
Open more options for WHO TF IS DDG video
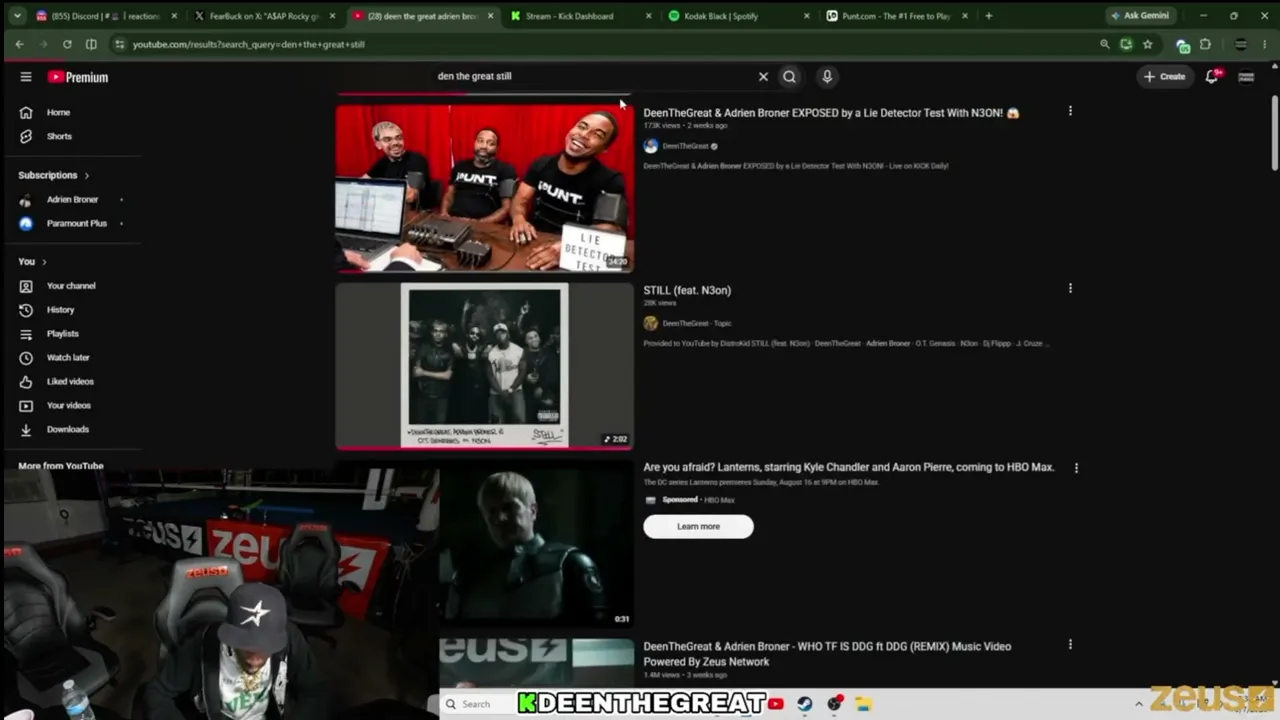[1070, 645]
